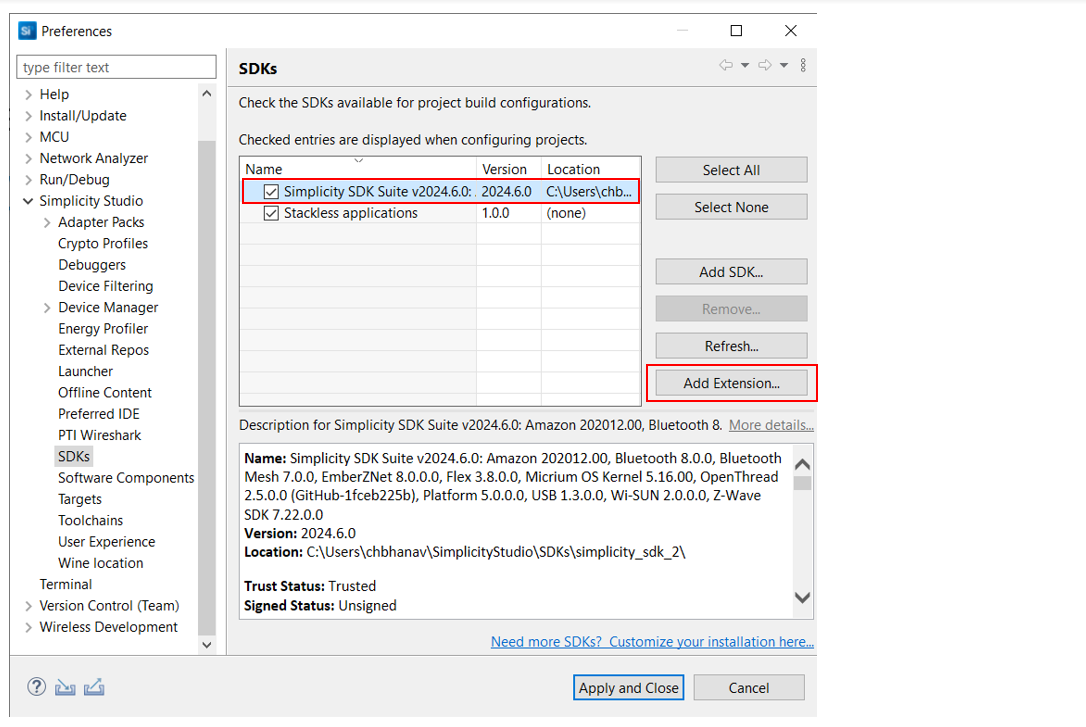This screenshot has height=727, width=1086.
Task: Click the forward navigation arrow icon
Action: click(765, 66)
